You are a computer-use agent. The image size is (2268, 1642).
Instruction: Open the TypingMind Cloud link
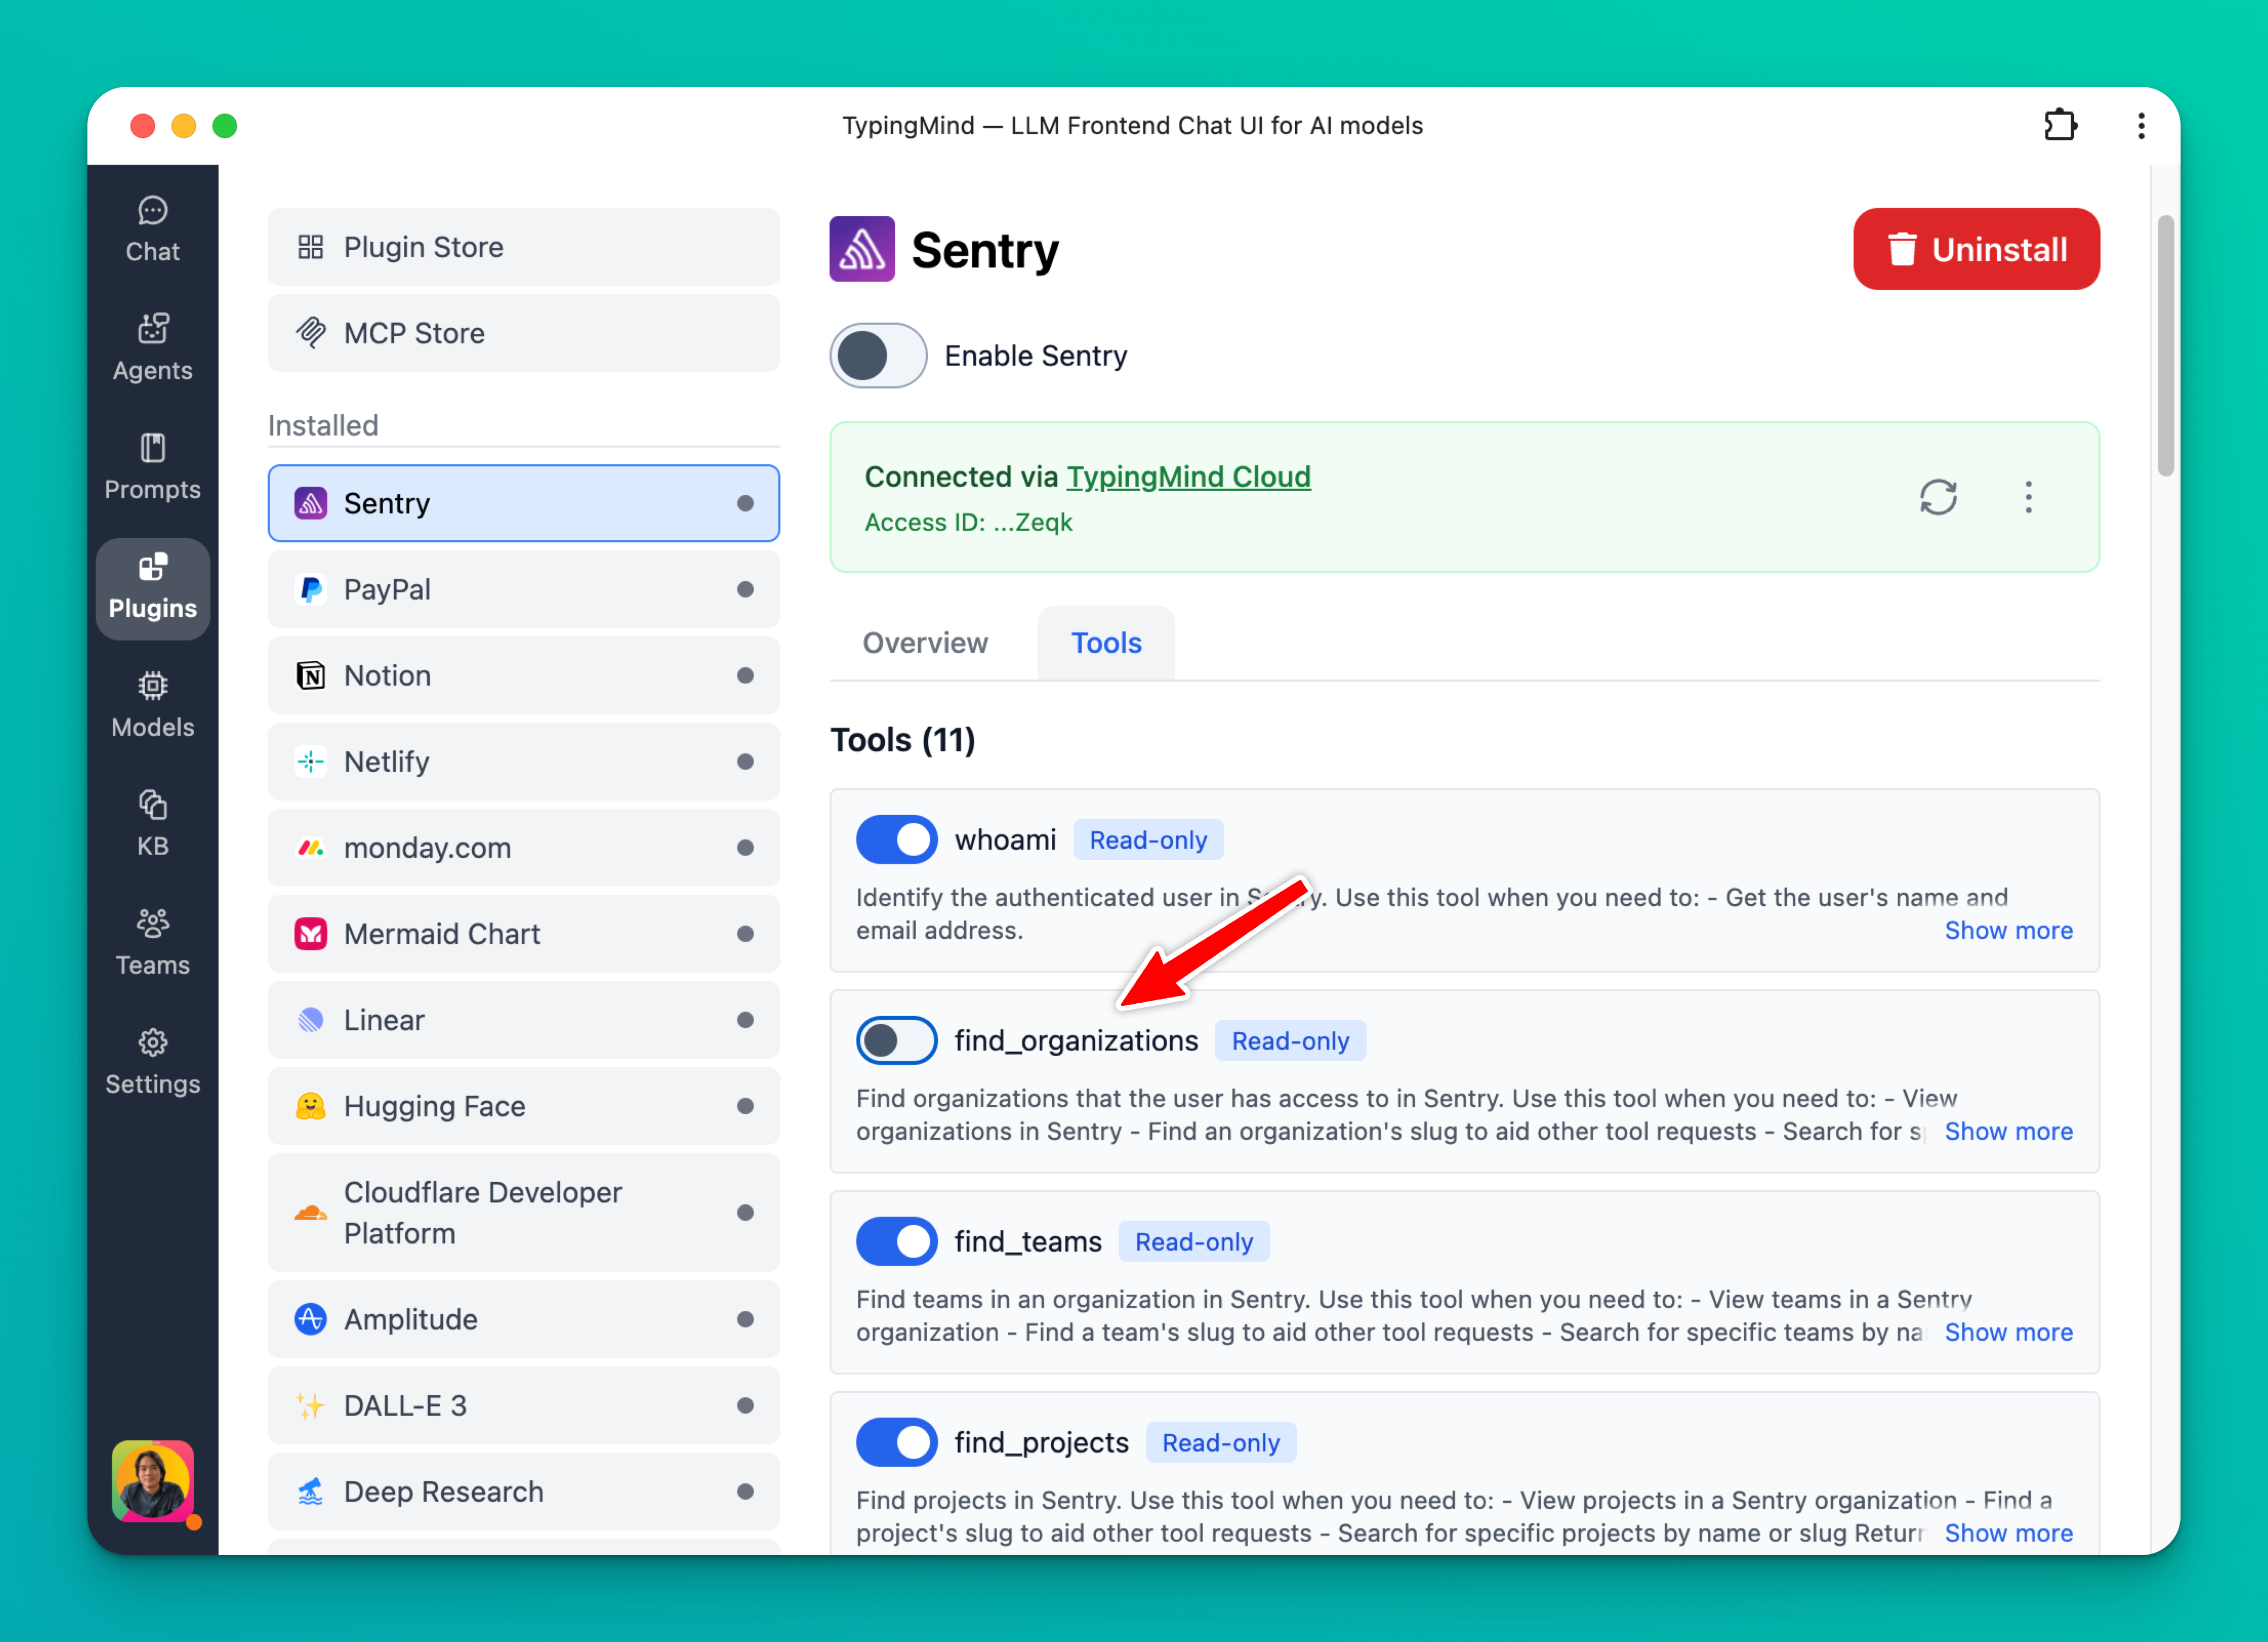click(1187, 477)
